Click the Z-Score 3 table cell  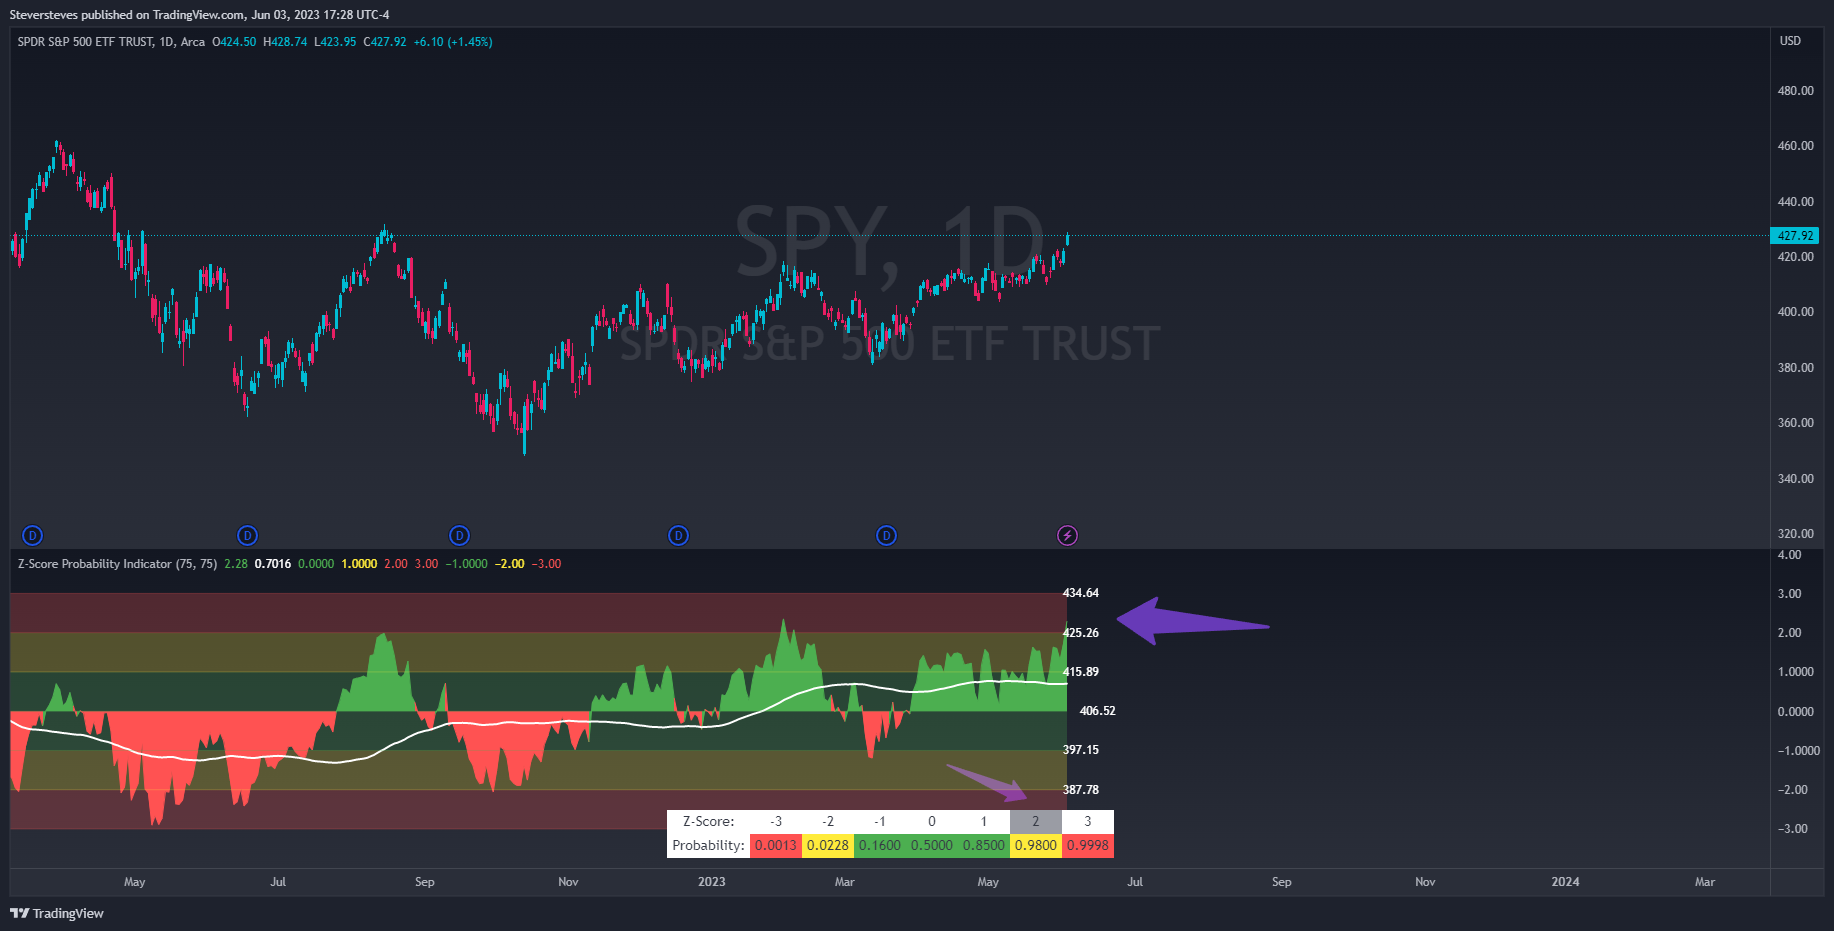click(x=1088, y=821)
